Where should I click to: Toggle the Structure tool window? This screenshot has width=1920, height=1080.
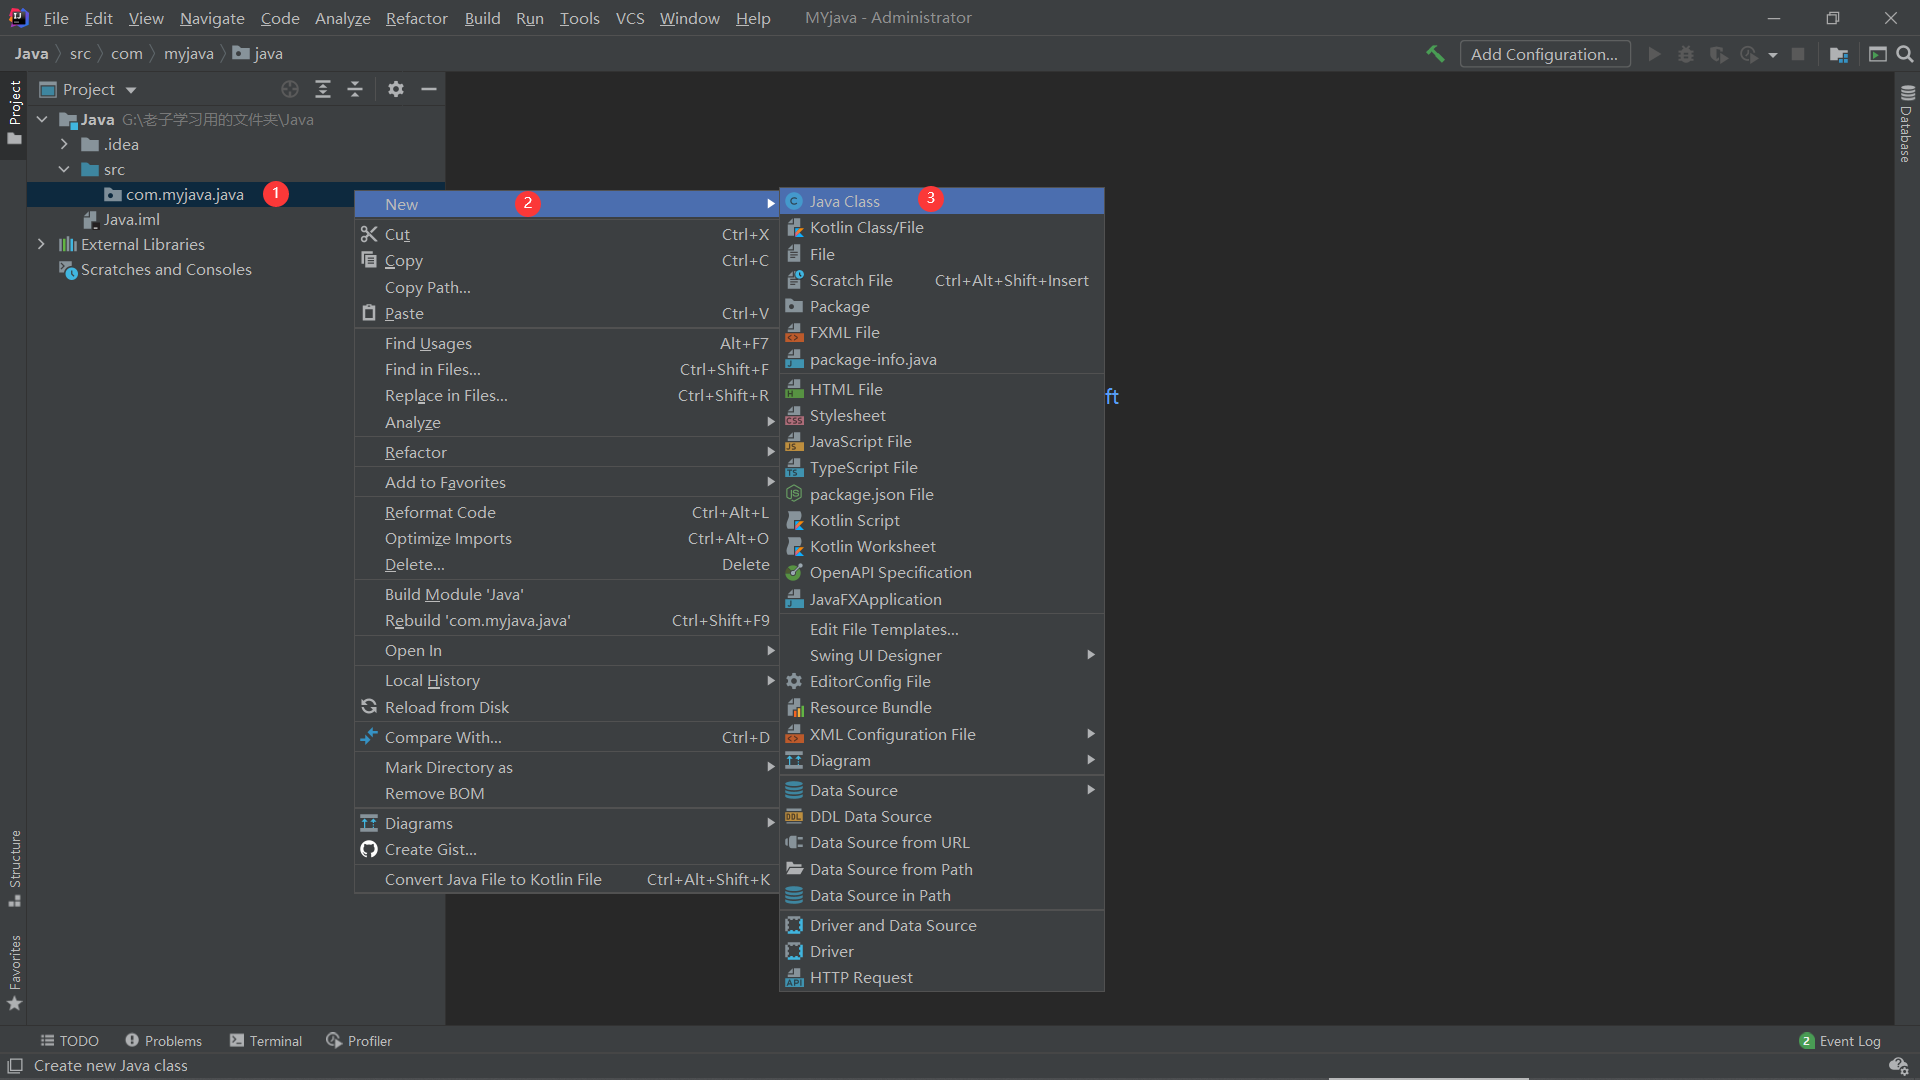[x=14, y=866]
